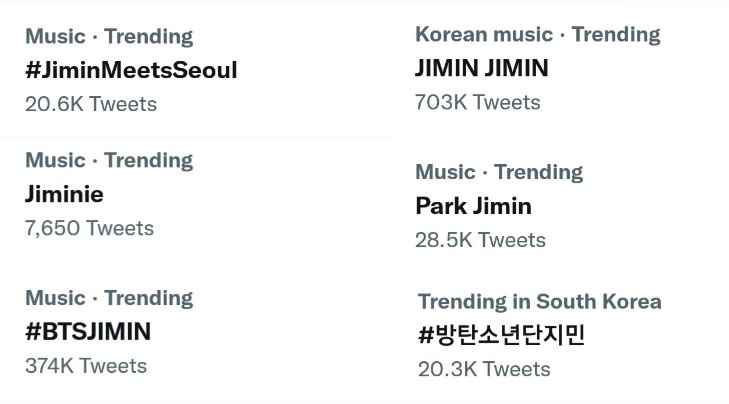729x404 pixels.
Task: Click the 20.6K Tweets count
Action: coord(91,103)
